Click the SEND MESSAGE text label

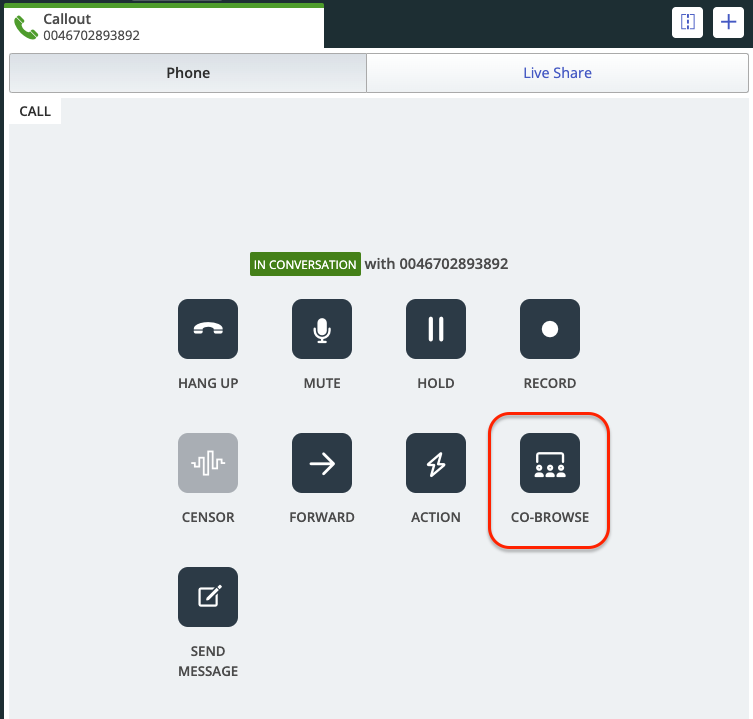pos(208,661)
